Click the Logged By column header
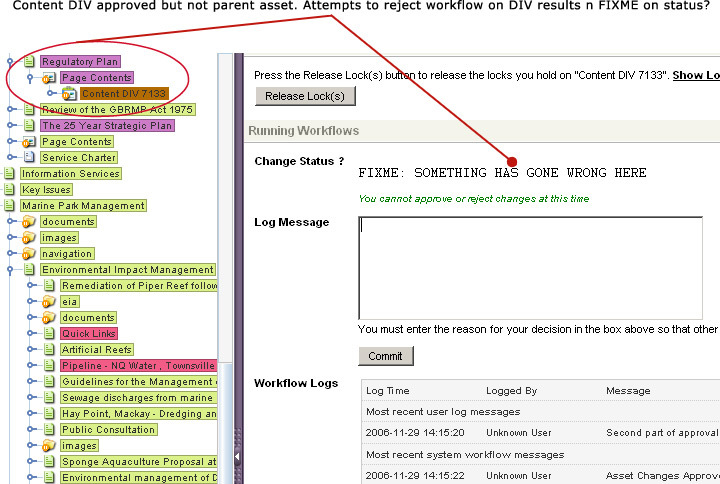720x484 pixels. point(512,391)
